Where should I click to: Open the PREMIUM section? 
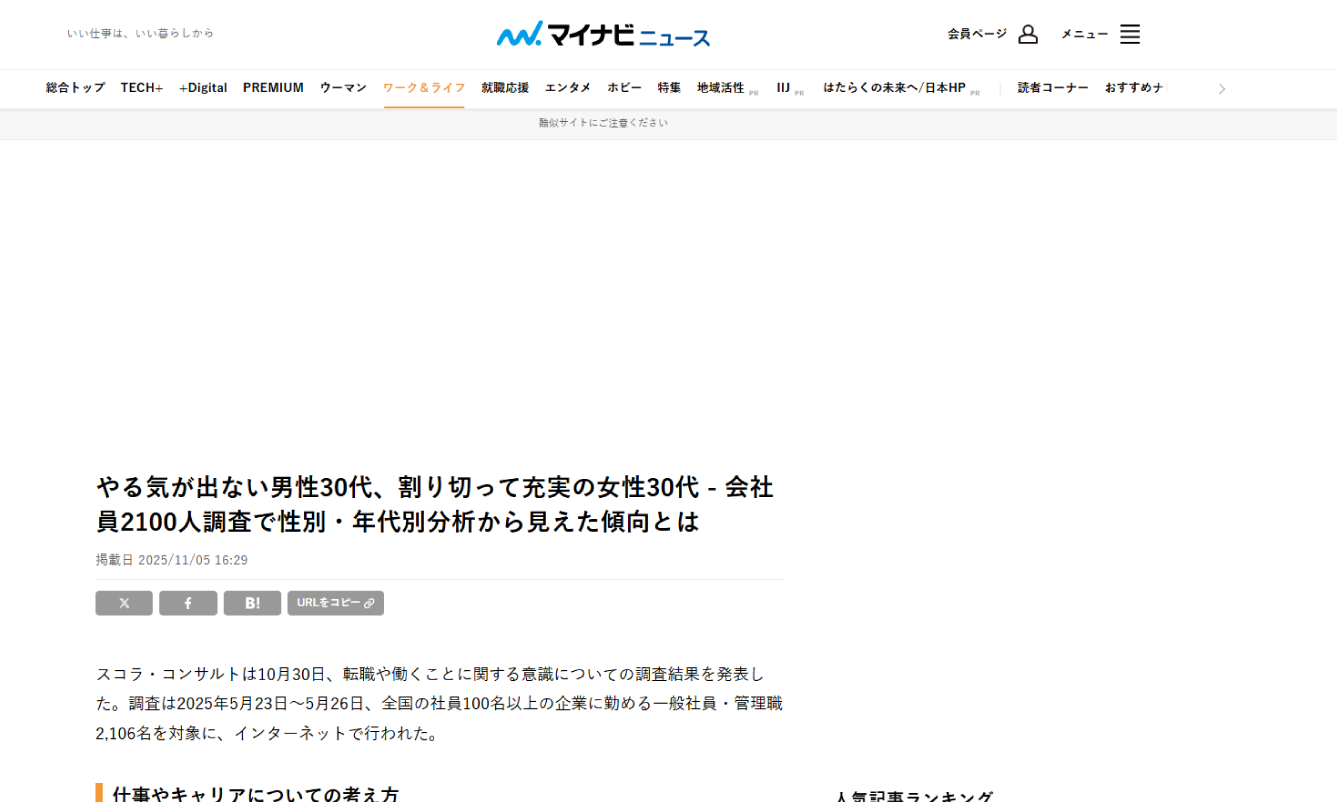[x=273, y=88]
